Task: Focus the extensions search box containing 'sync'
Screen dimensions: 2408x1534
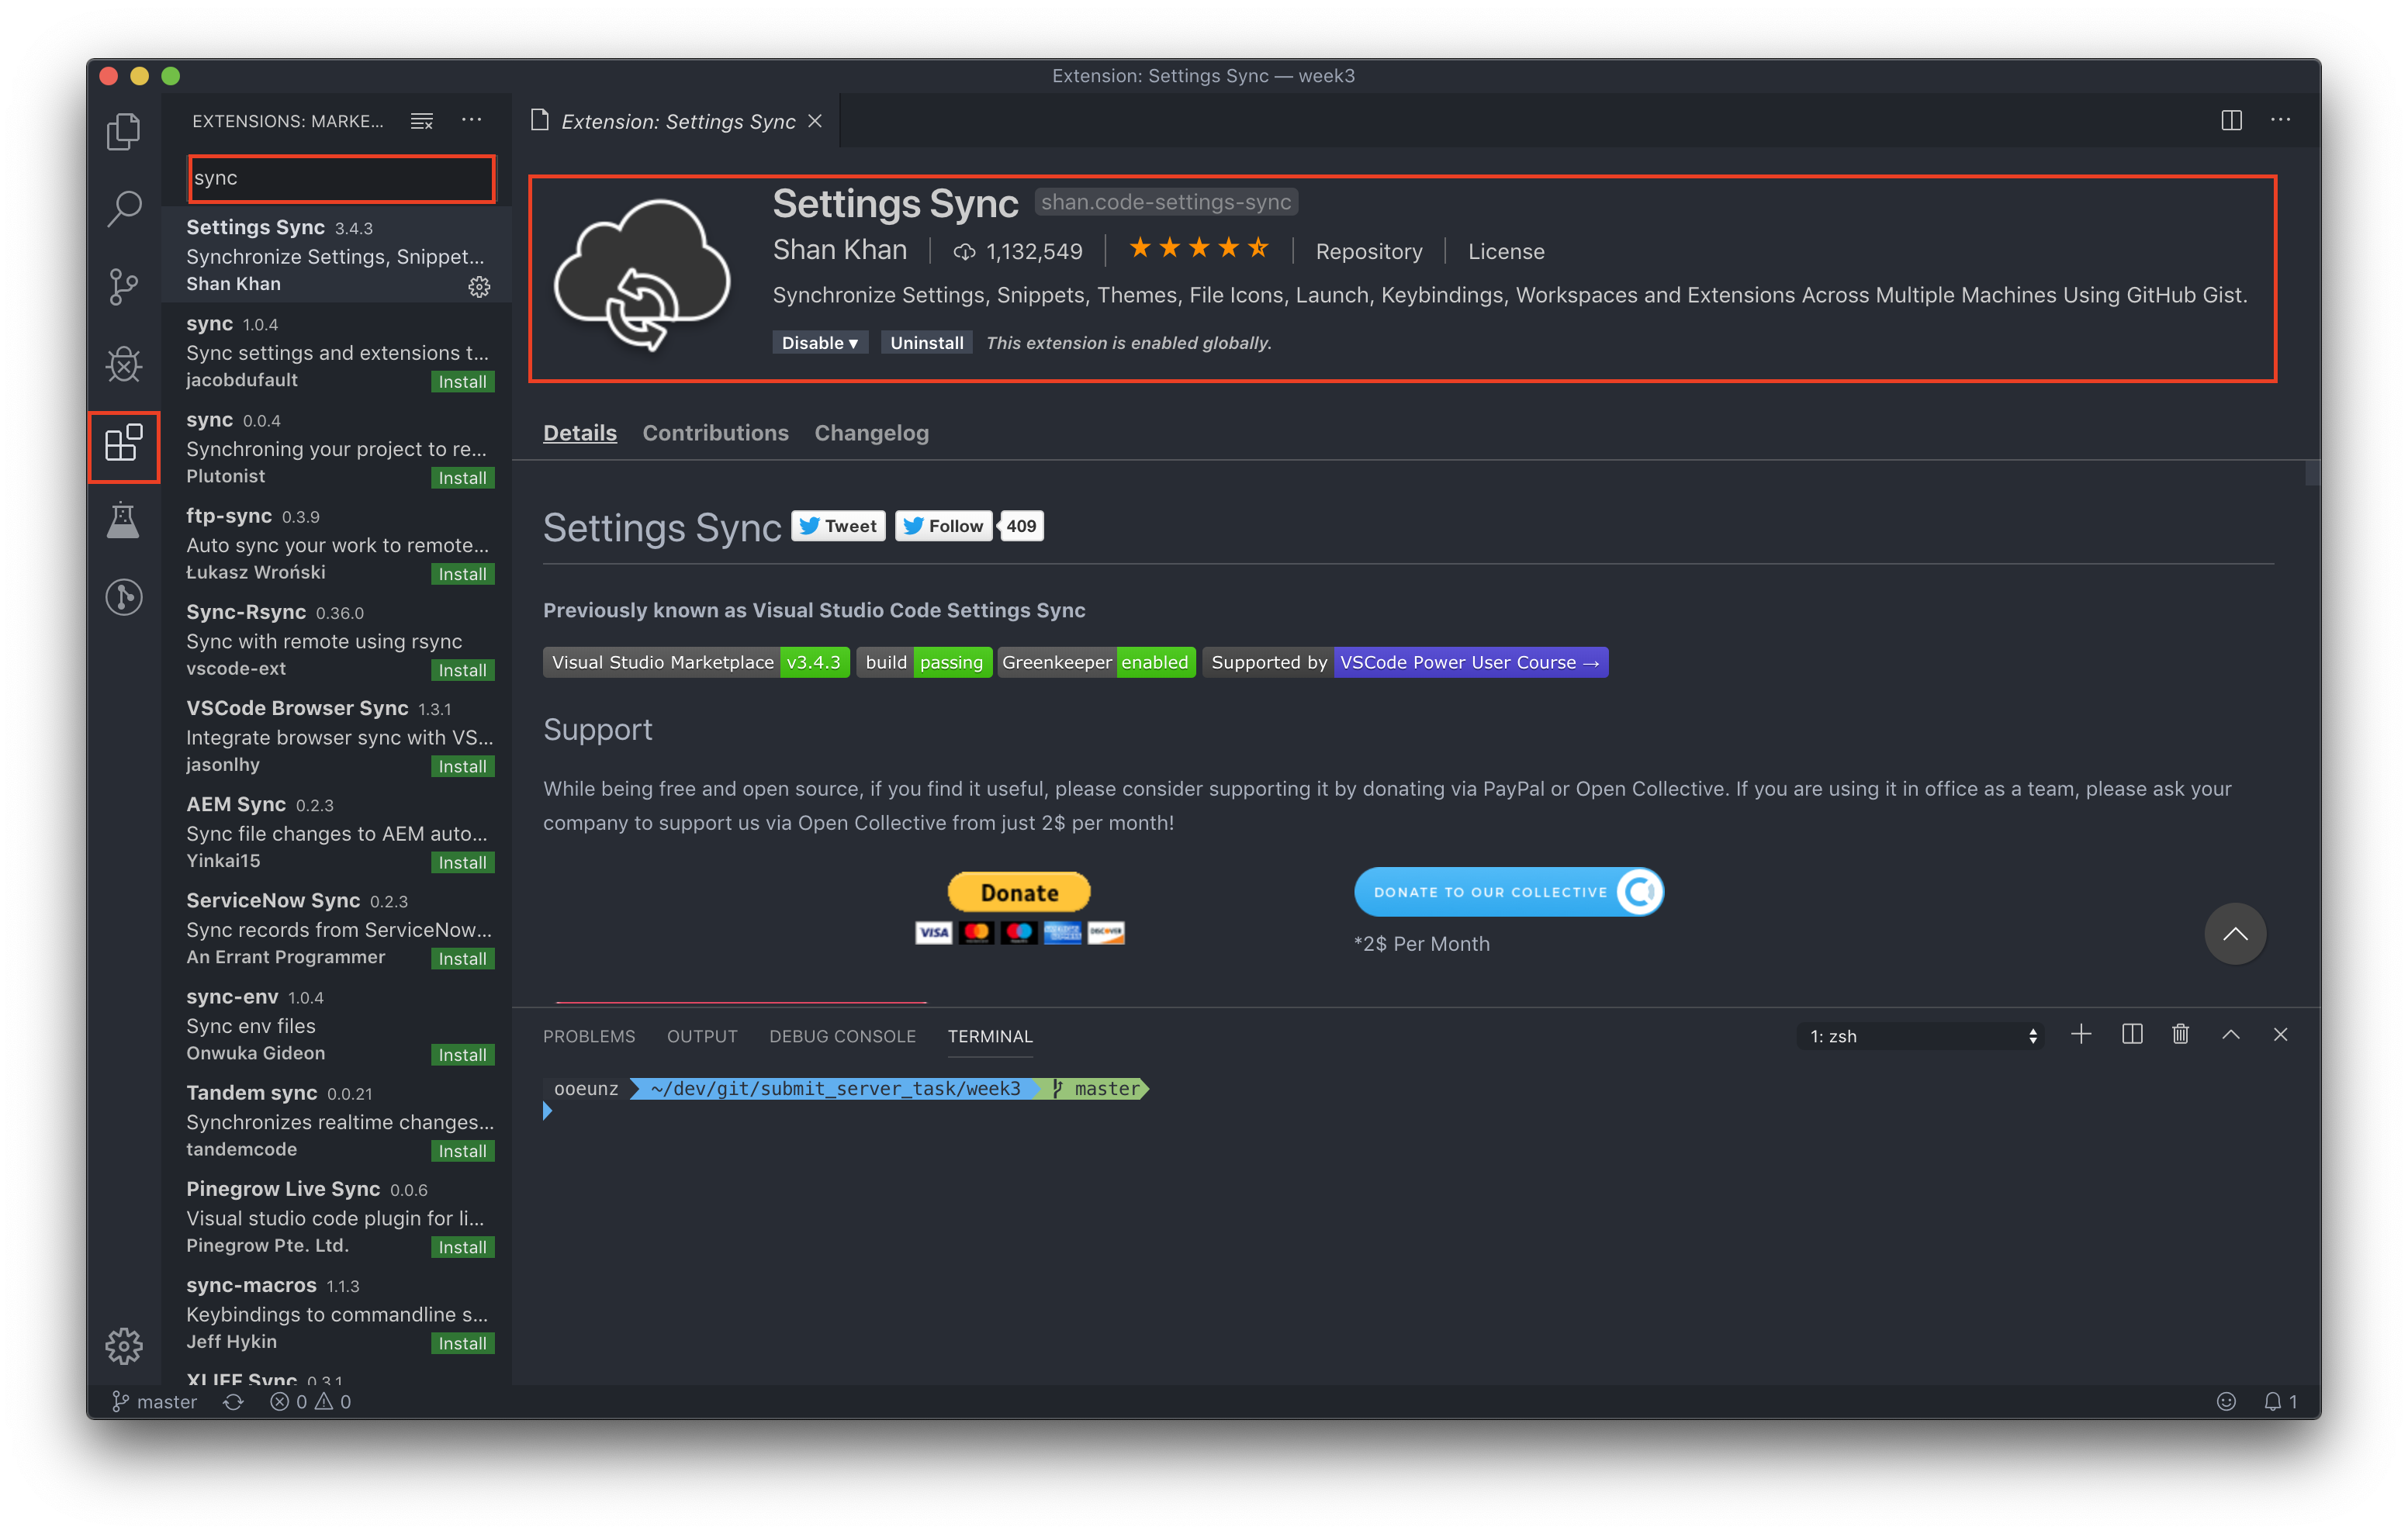Action: (x=341, y=178)
